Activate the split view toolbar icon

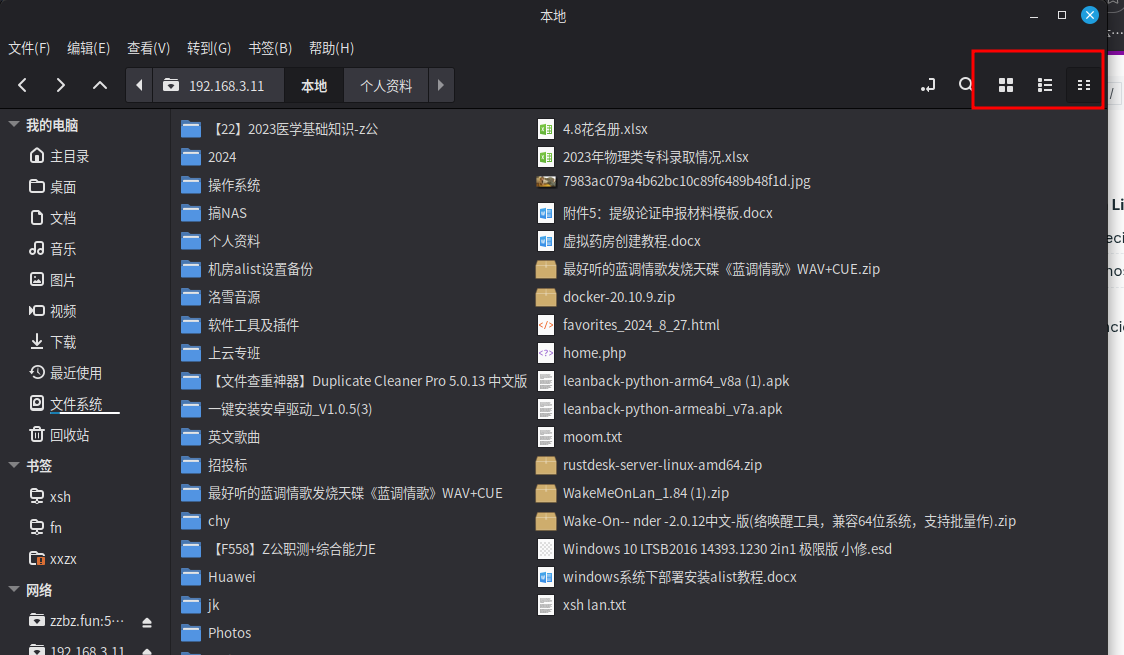point(928,85)
